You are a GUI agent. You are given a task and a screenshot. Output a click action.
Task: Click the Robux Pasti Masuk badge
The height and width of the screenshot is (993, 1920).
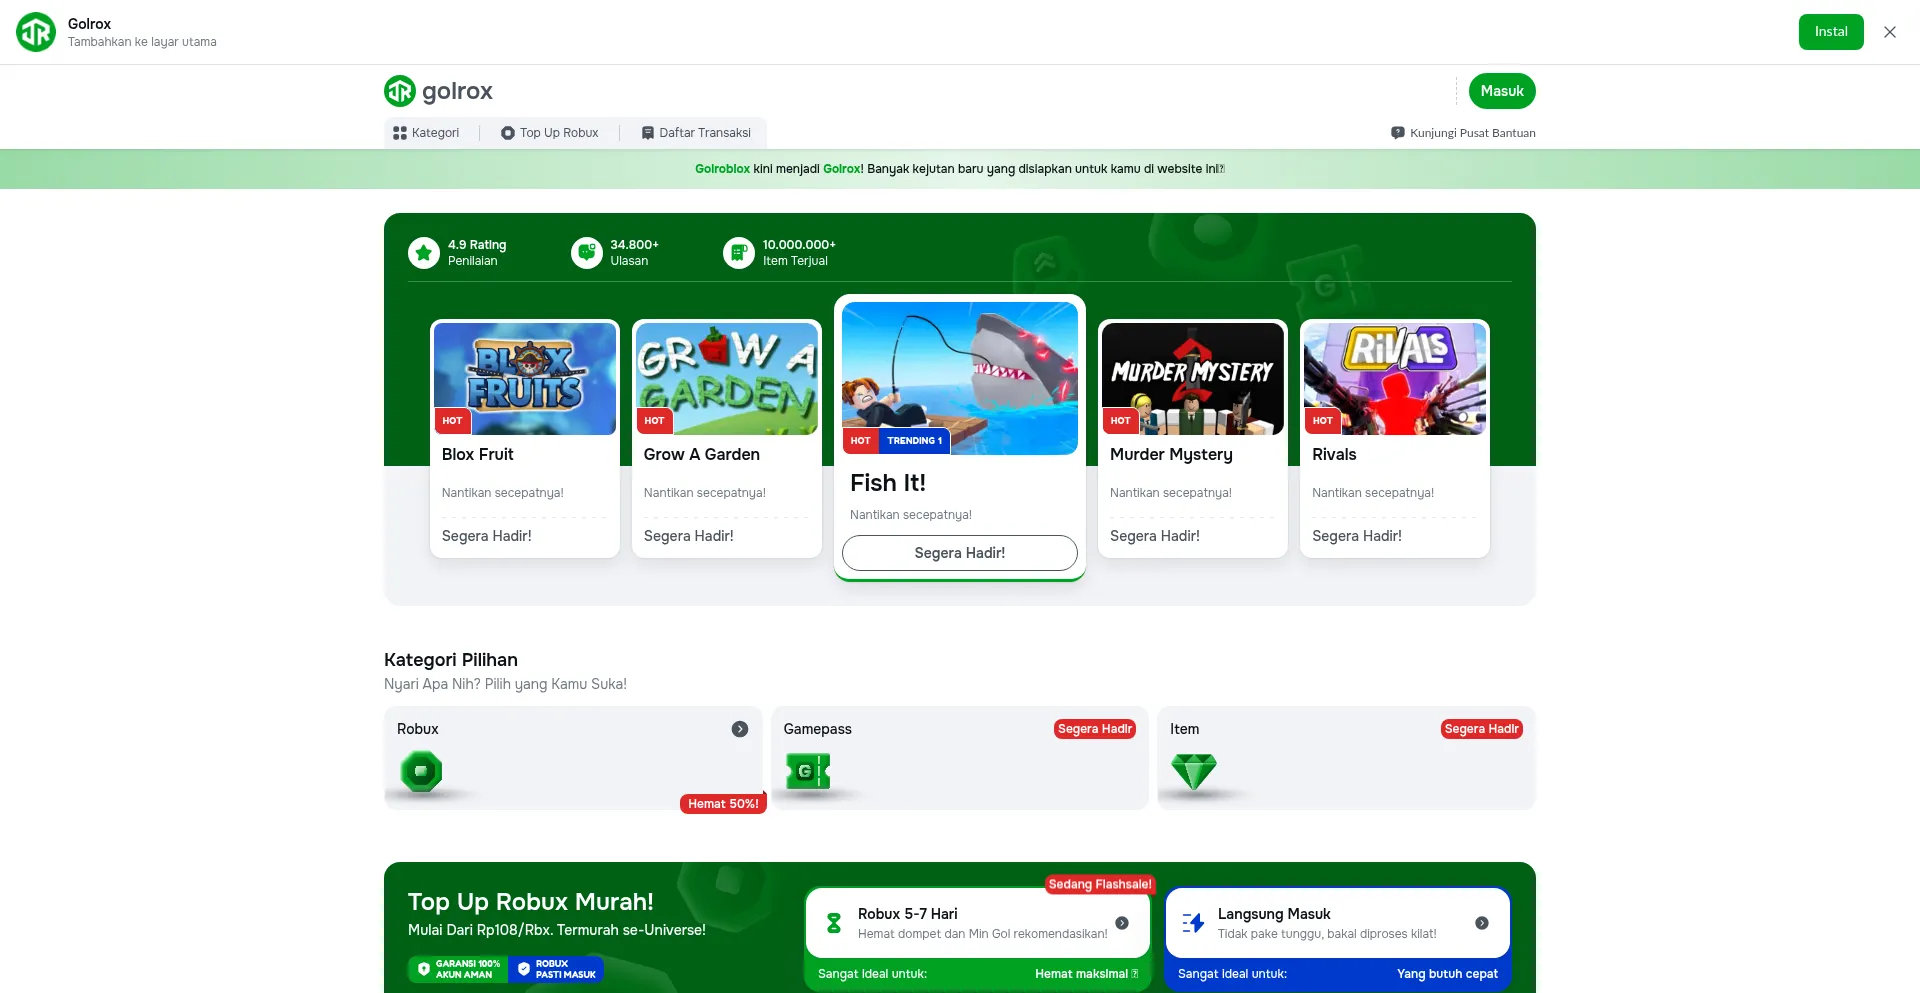[556, 969]
